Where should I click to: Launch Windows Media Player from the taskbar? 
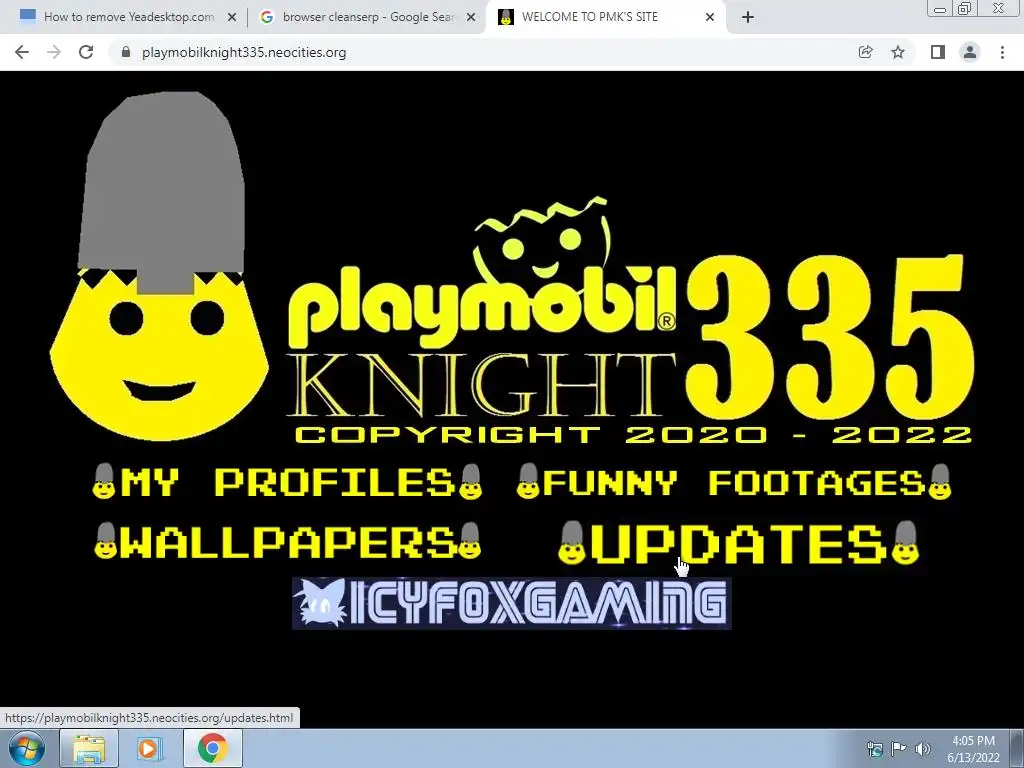(150, 748)
